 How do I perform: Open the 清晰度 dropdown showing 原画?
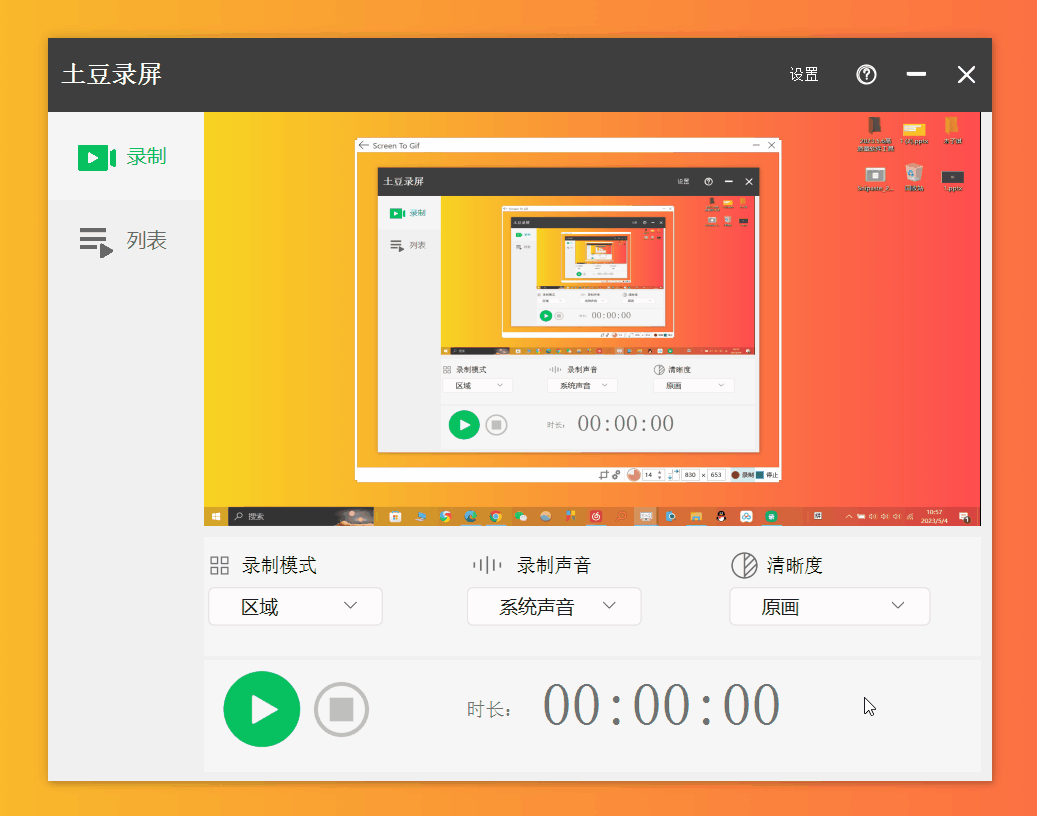[829, 606]
